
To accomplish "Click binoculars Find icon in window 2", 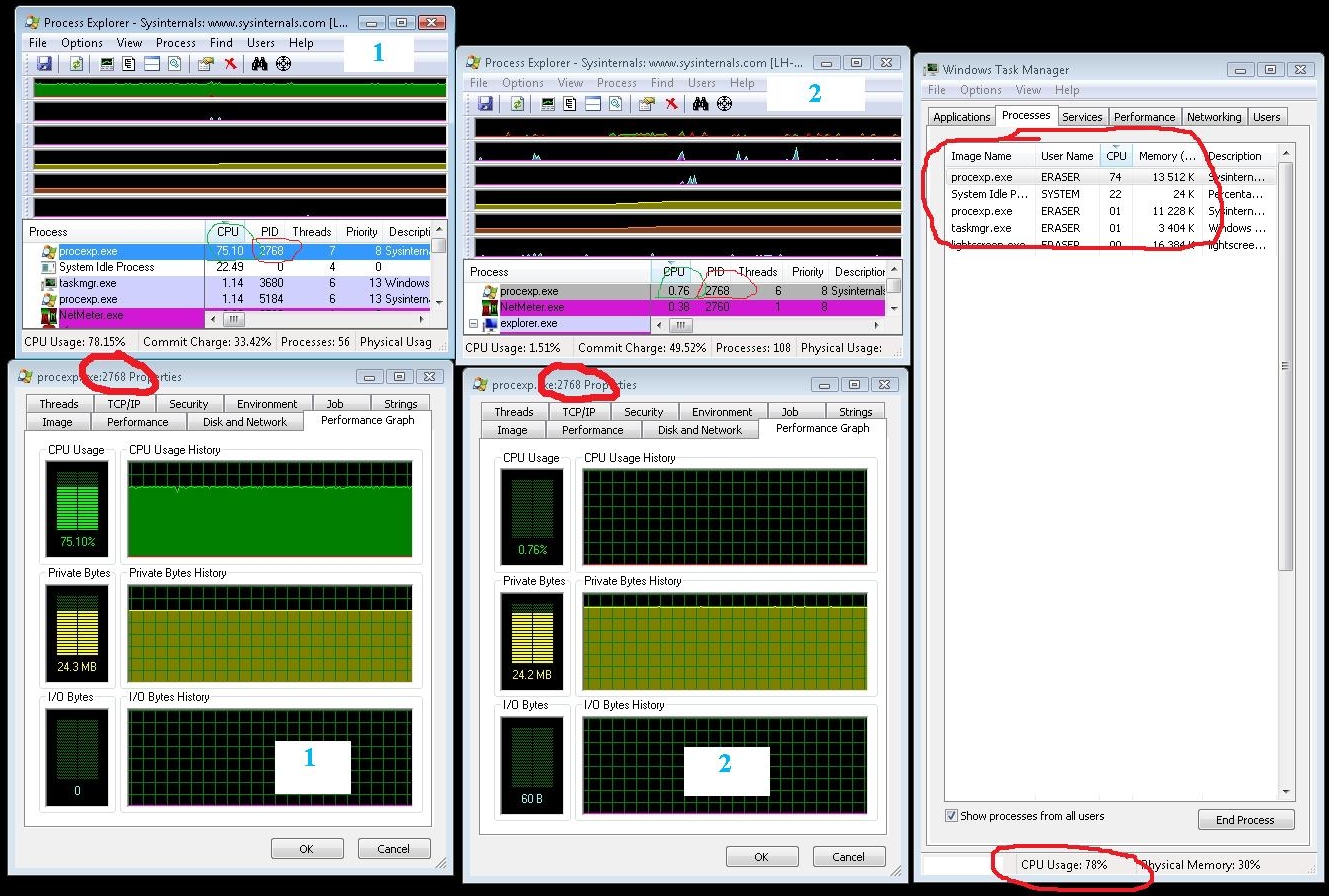I will 701,103.
